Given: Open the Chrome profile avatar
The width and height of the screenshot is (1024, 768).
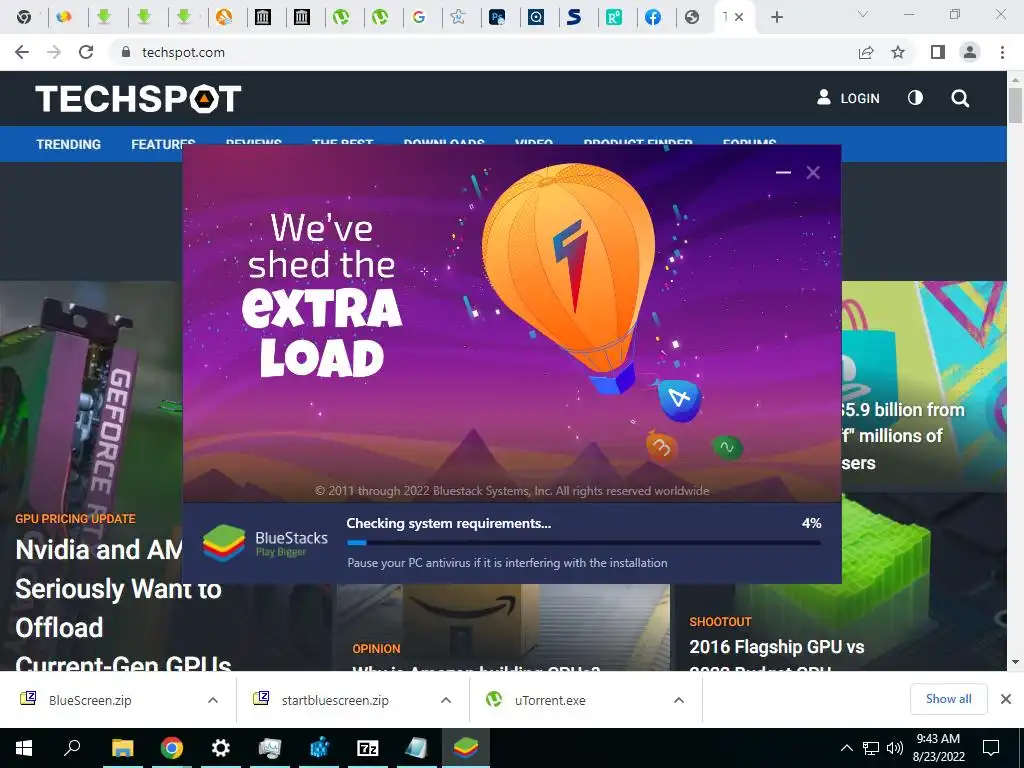Looking at the screenshot, I should pos(970,52).
